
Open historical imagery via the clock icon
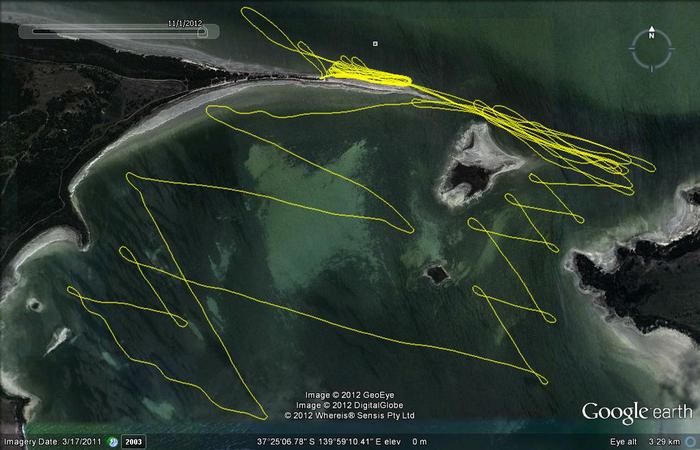[114, 441]
